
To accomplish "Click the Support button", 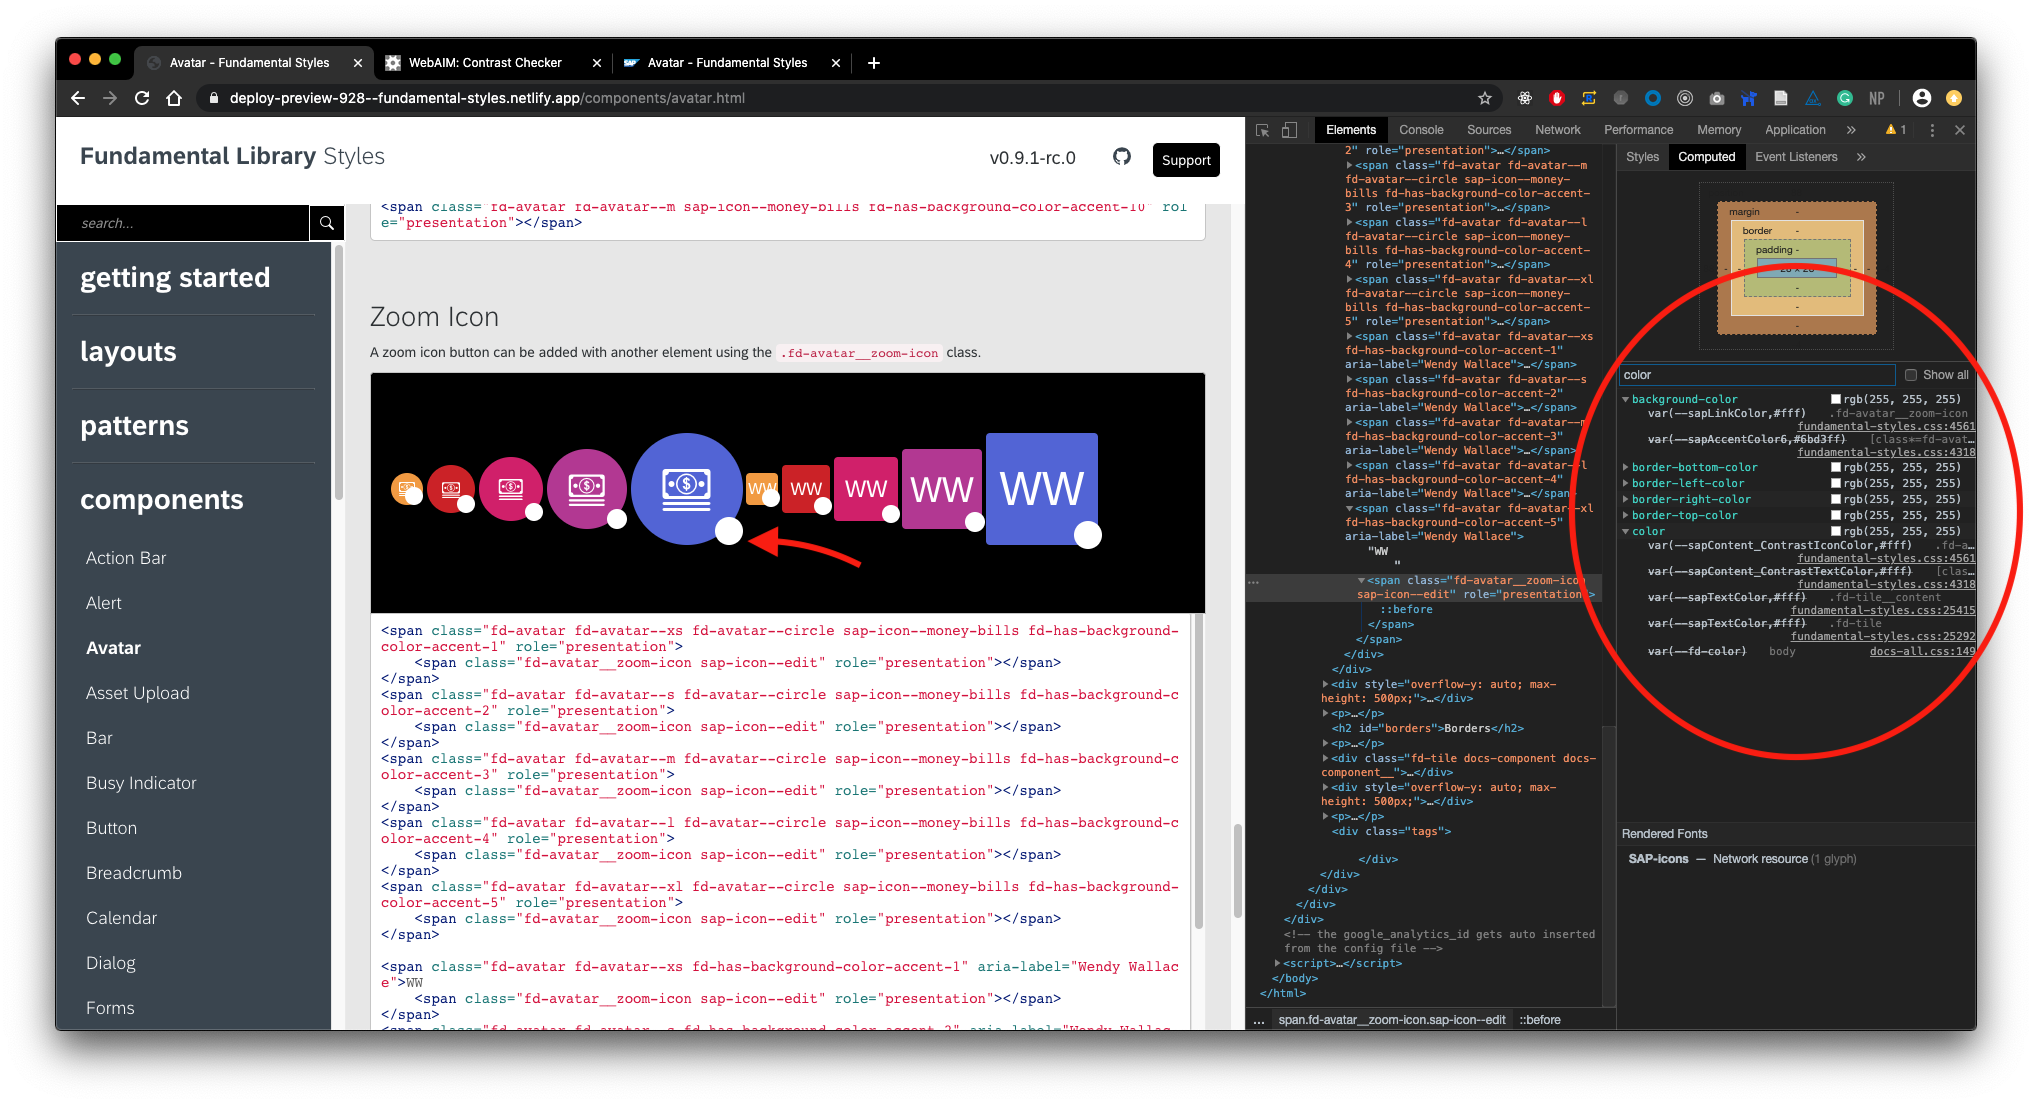I will click(x=1186, y=160).
